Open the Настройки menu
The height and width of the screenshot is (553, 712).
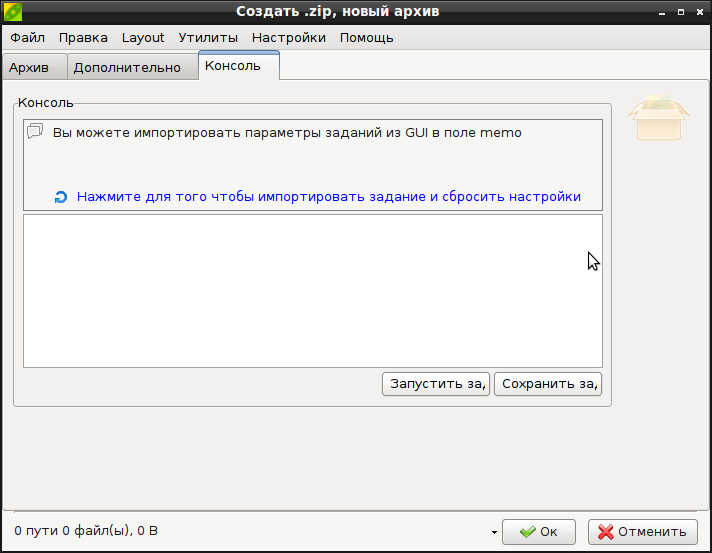289,38
